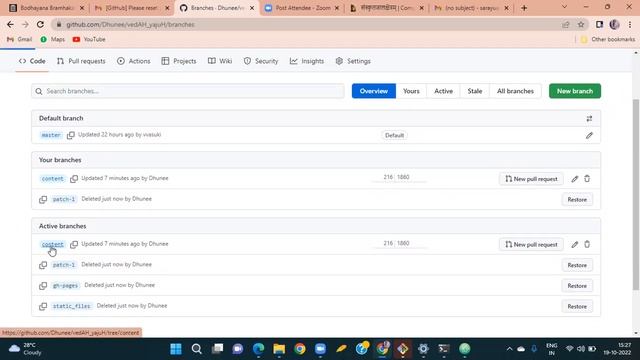Restore the static_files branch
The width and height of the screenshot is (640, 360).
pyautogui.click(x=577, y=306)
